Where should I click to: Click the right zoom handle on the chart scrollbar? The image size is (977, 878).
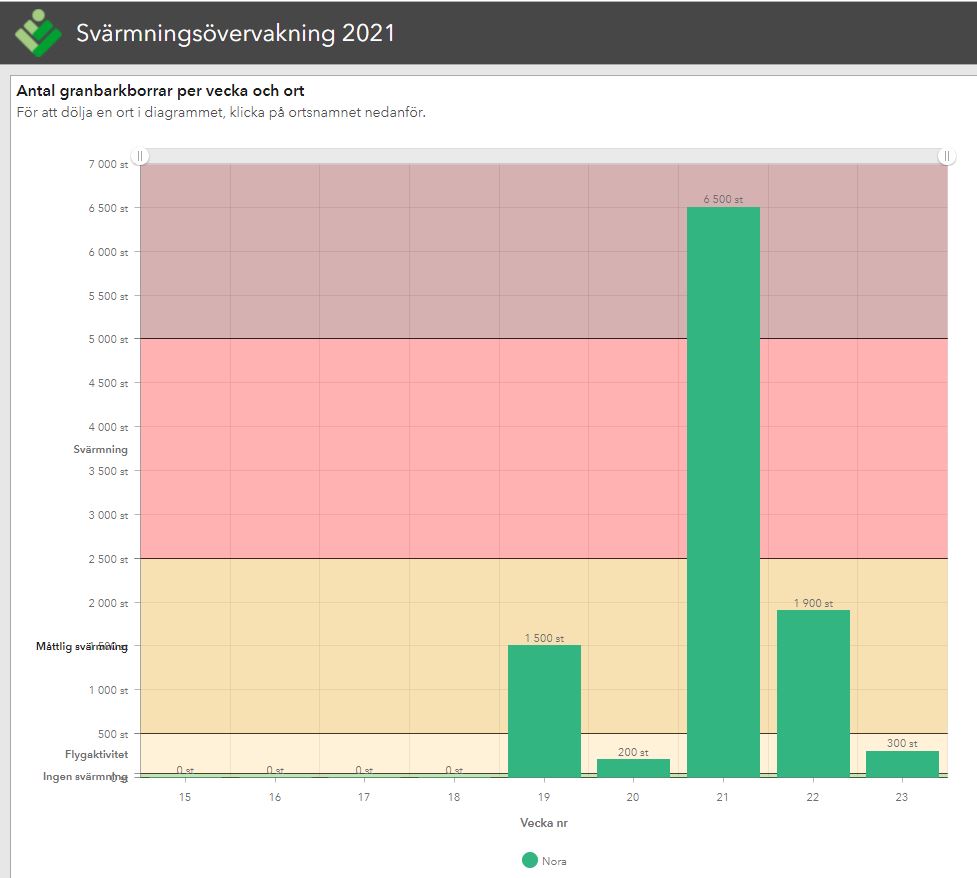tap(945, 156)
